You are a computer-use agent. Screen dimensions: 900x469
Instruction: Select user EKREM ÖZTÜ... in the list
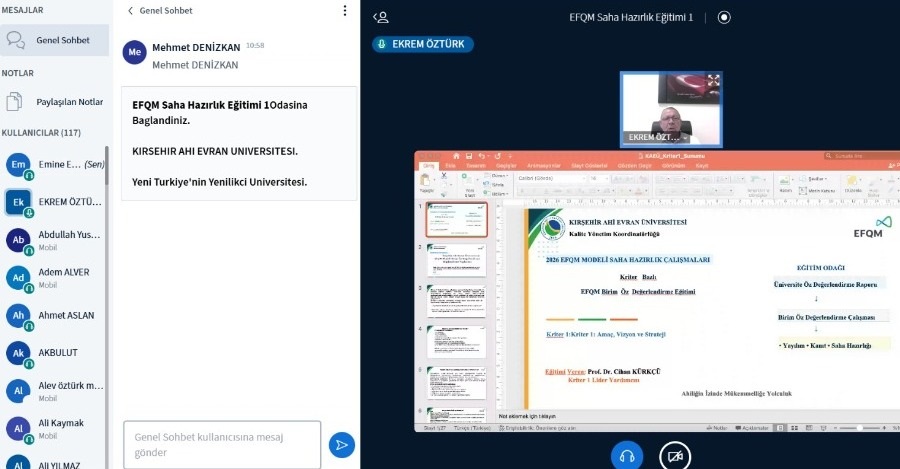55,202
